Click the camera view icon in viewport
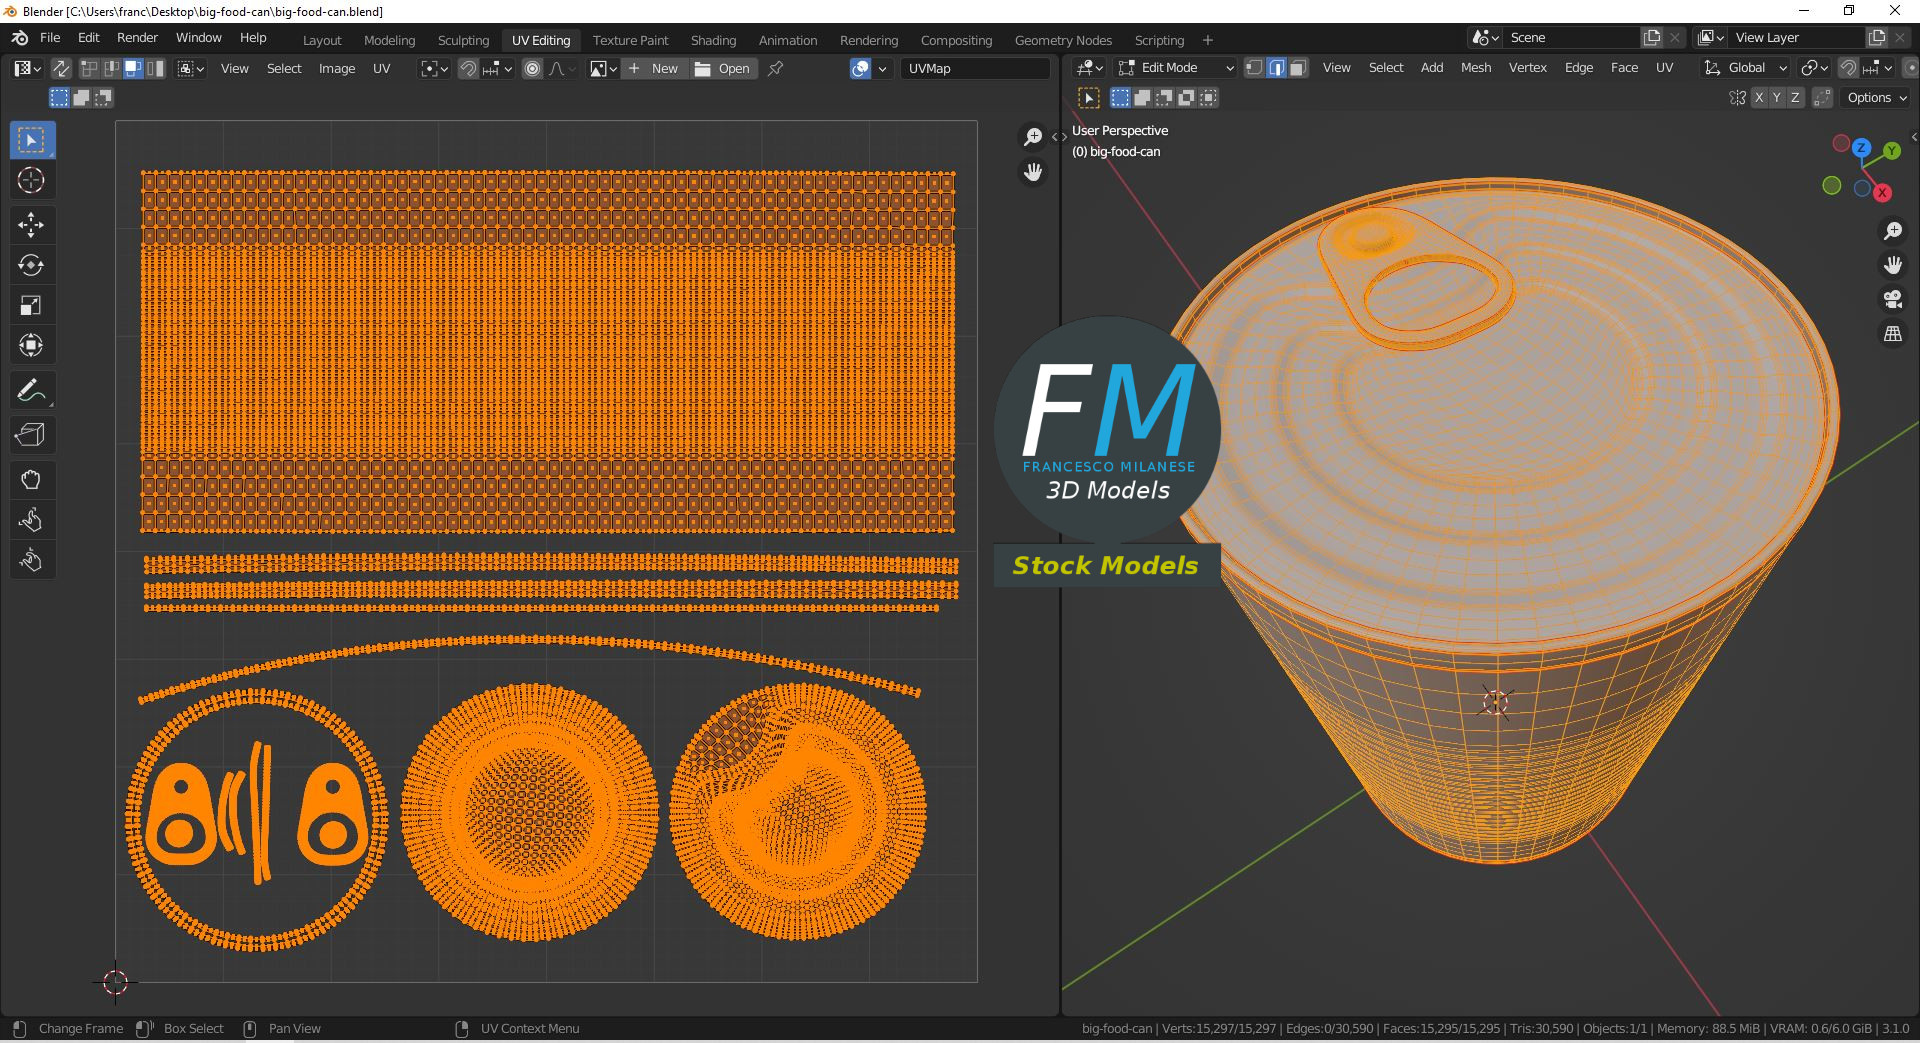The width and height of the screenshot is (1920, 1043). [1892, 299]
